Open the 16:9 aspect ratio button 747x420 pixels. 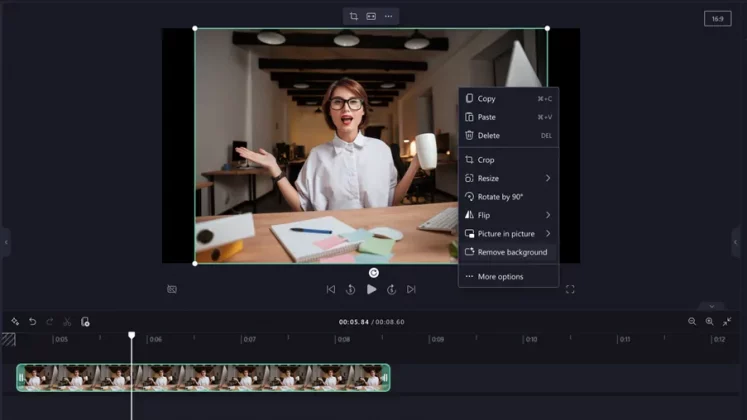coord(717,19)
